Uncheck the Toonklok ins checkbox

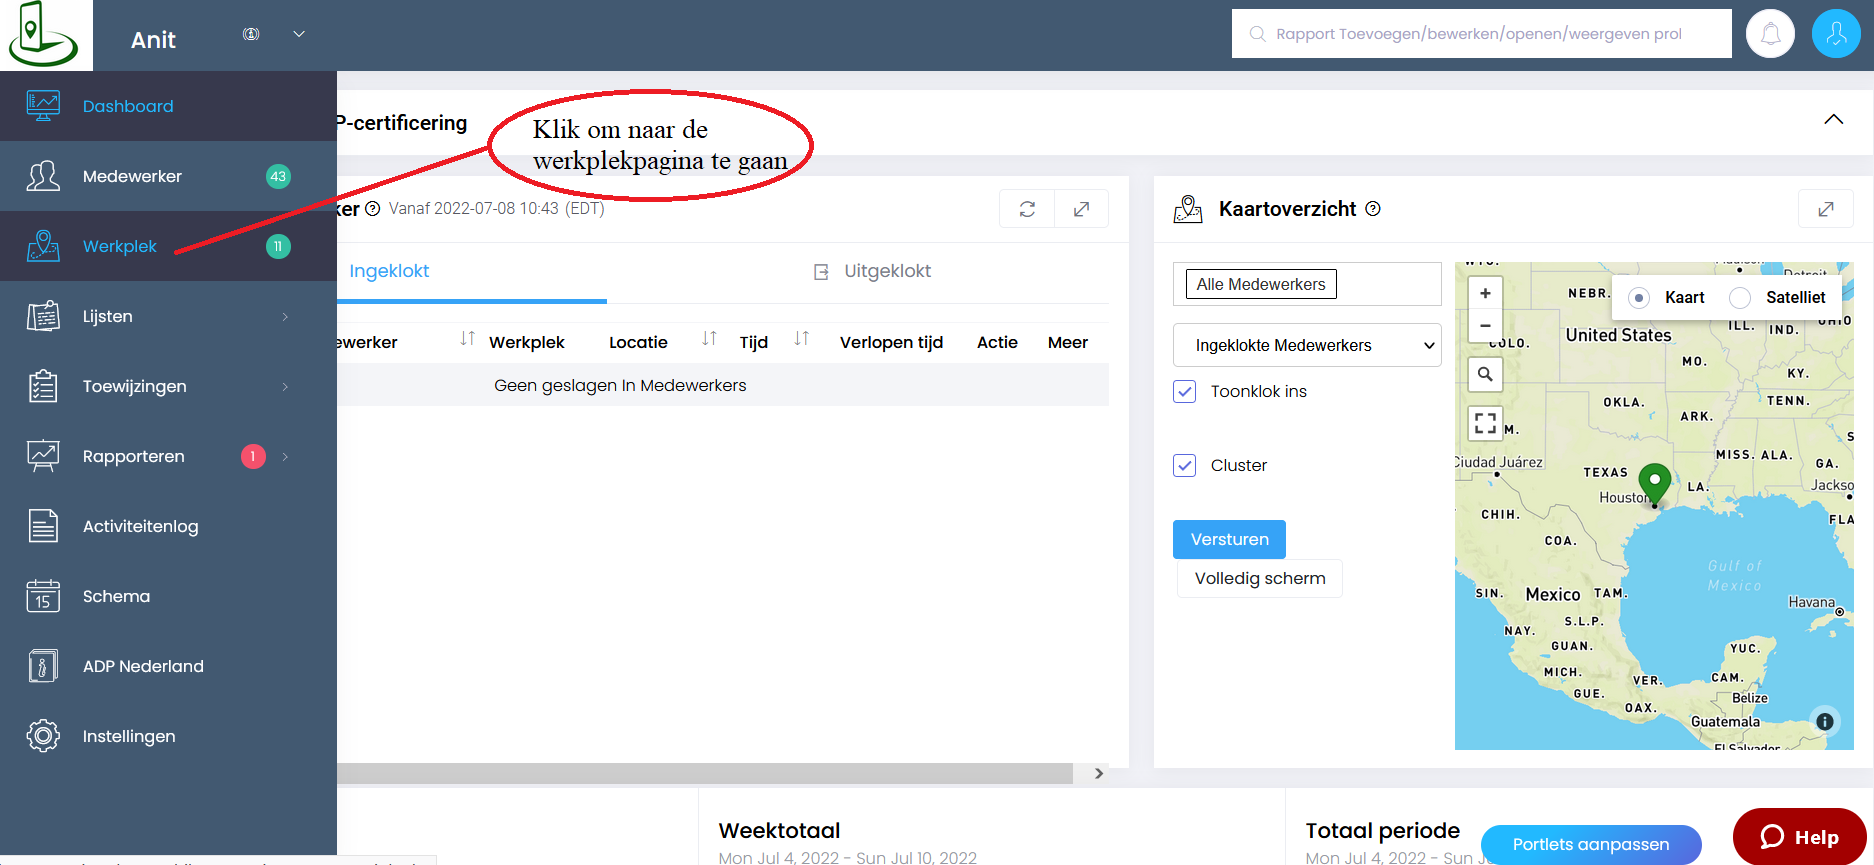coord(1185,391)
